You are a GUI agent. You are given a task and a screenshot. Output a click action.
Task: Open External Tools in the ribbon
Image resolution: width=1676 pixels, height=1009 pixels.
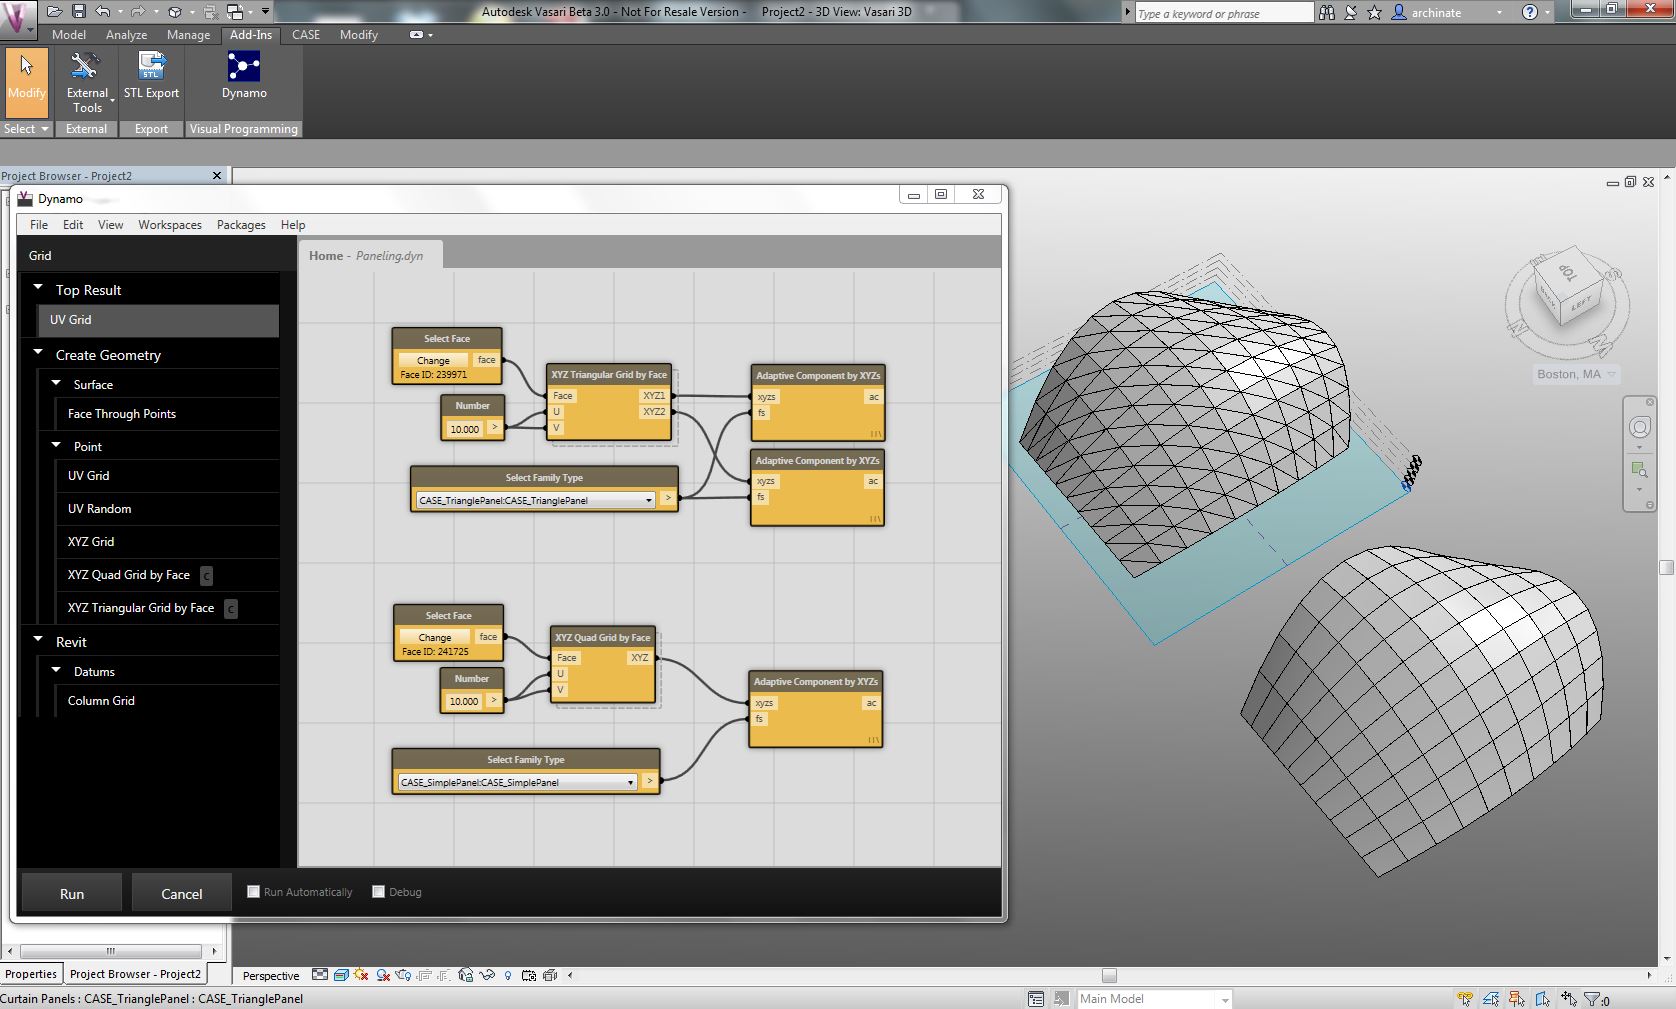[x=87, y=80]
